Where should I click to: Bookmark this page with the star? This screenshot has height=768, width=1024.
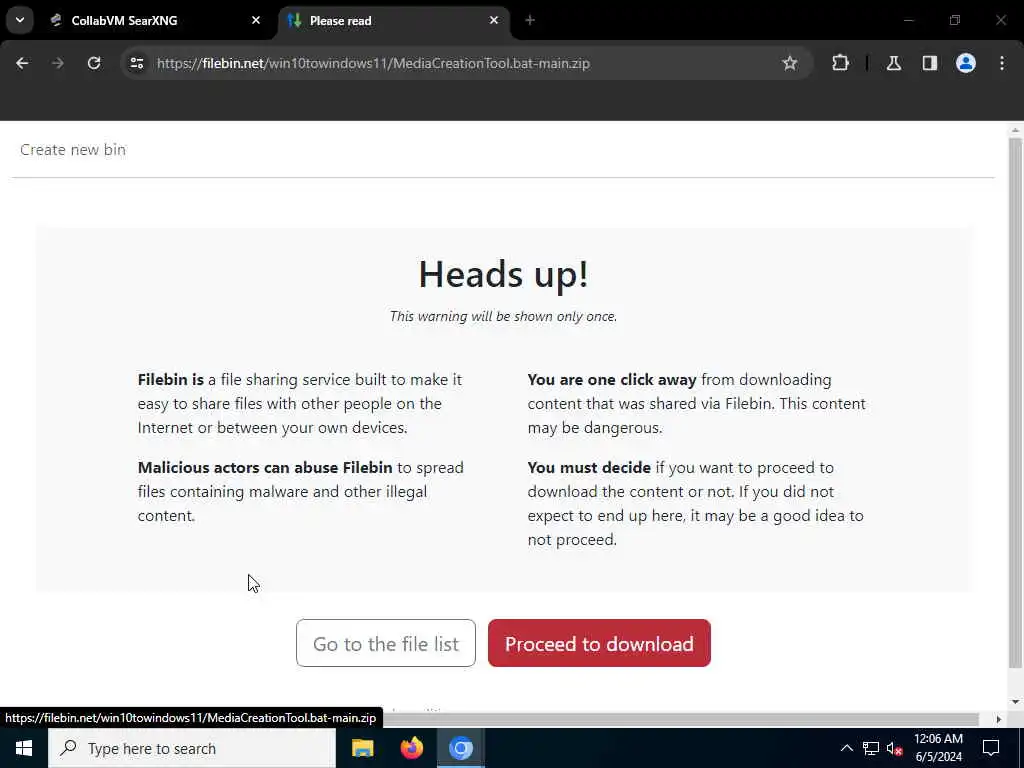point(790,63)
